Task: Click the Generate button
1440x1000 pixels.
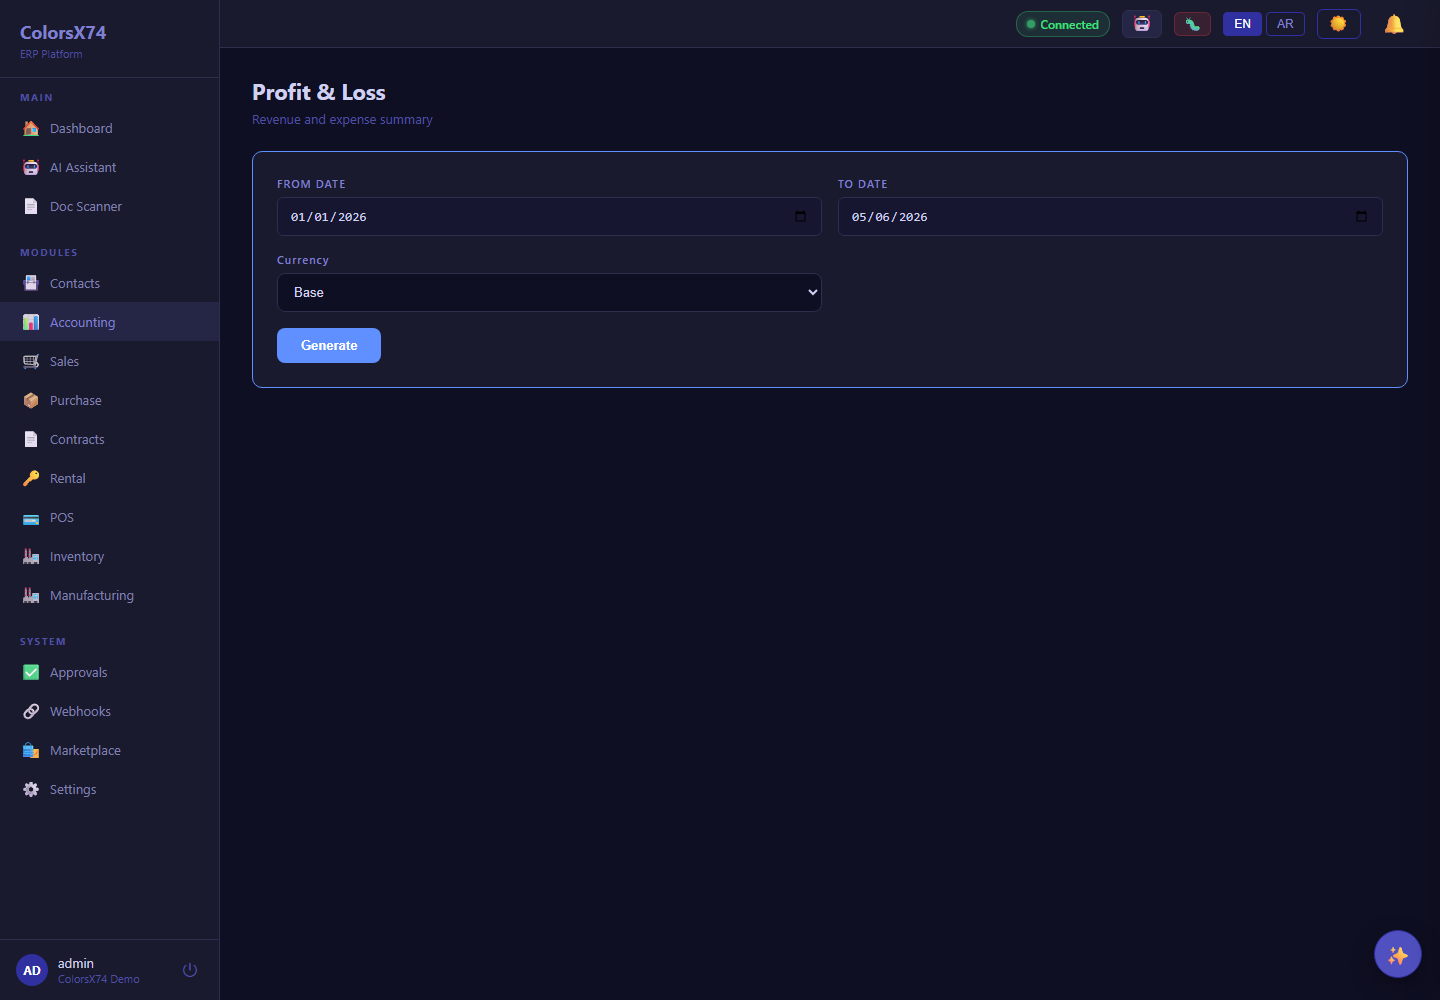Action: 329,345
